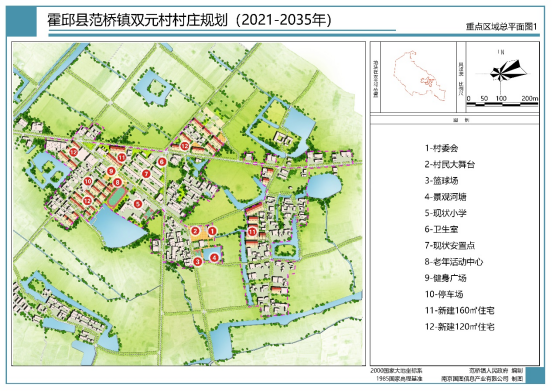Select legend entry 5-现状小学
554x392 pixels.
445,213
